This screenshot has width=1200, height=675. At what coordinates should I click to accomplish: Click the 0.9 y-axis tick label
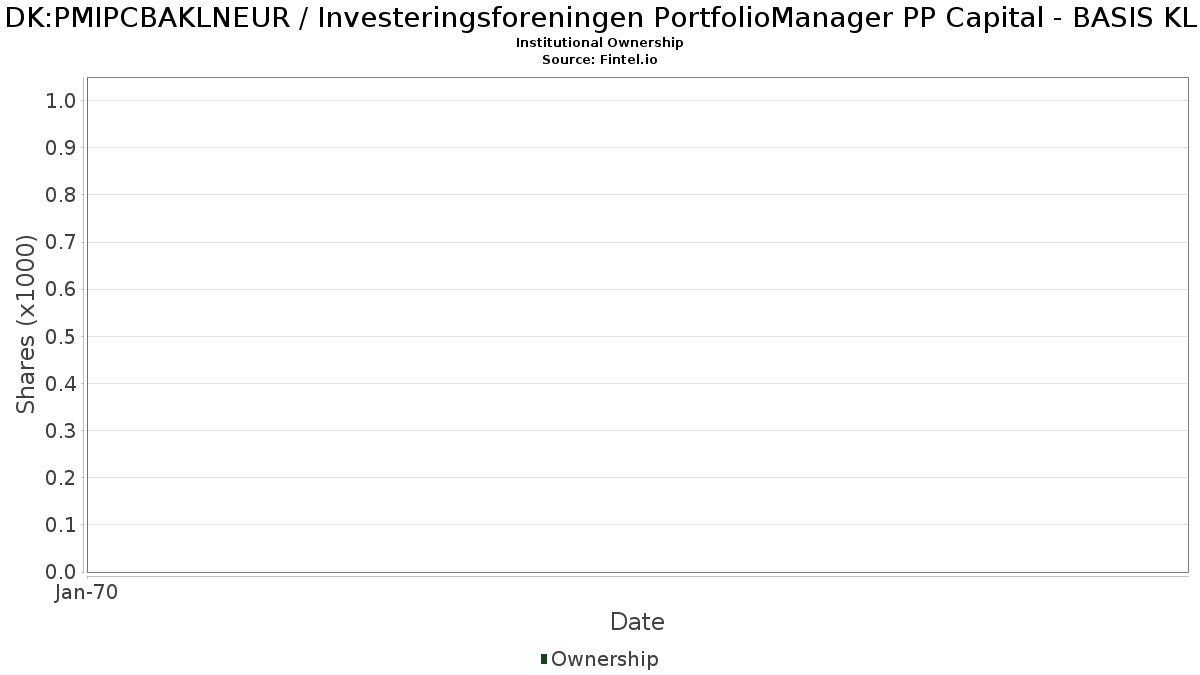62,148
